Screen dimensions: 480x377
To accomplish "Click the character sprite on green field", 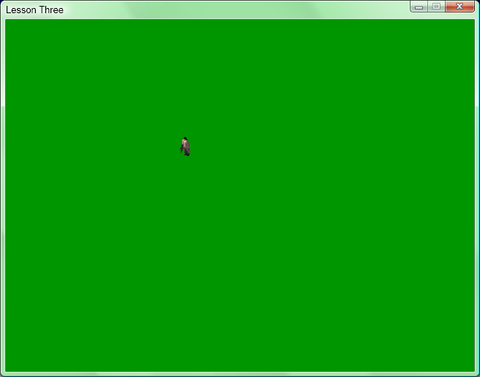I will 185,146.
